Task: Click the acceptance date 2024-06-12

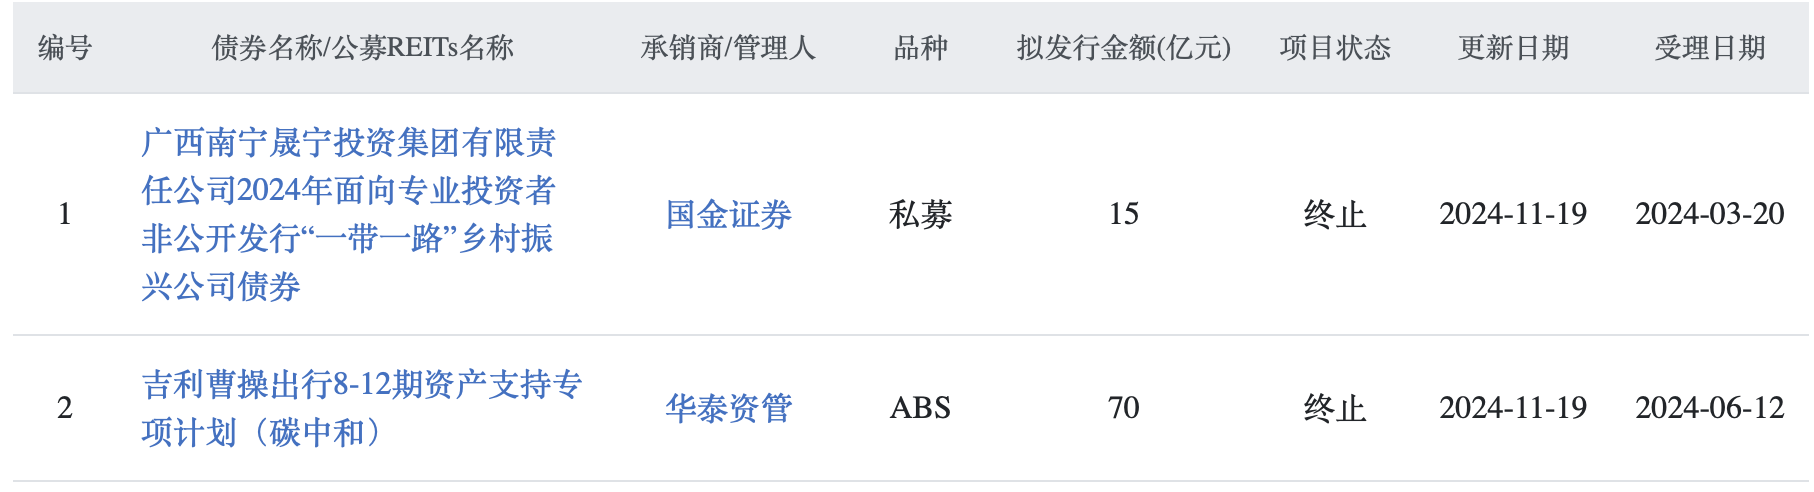Action: pos(1709,408)
